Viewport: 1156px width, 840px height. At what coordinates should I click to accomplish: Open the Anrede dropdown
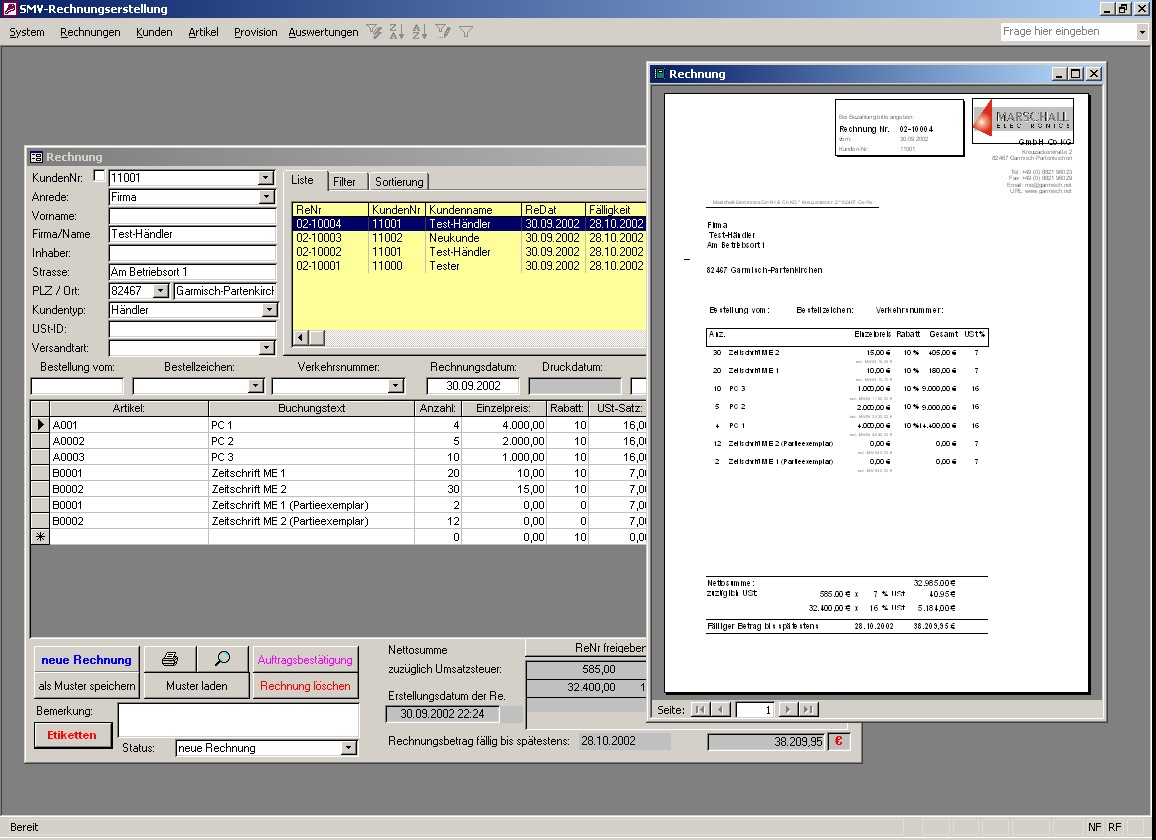pyautogui.click(x=265, y=197)
